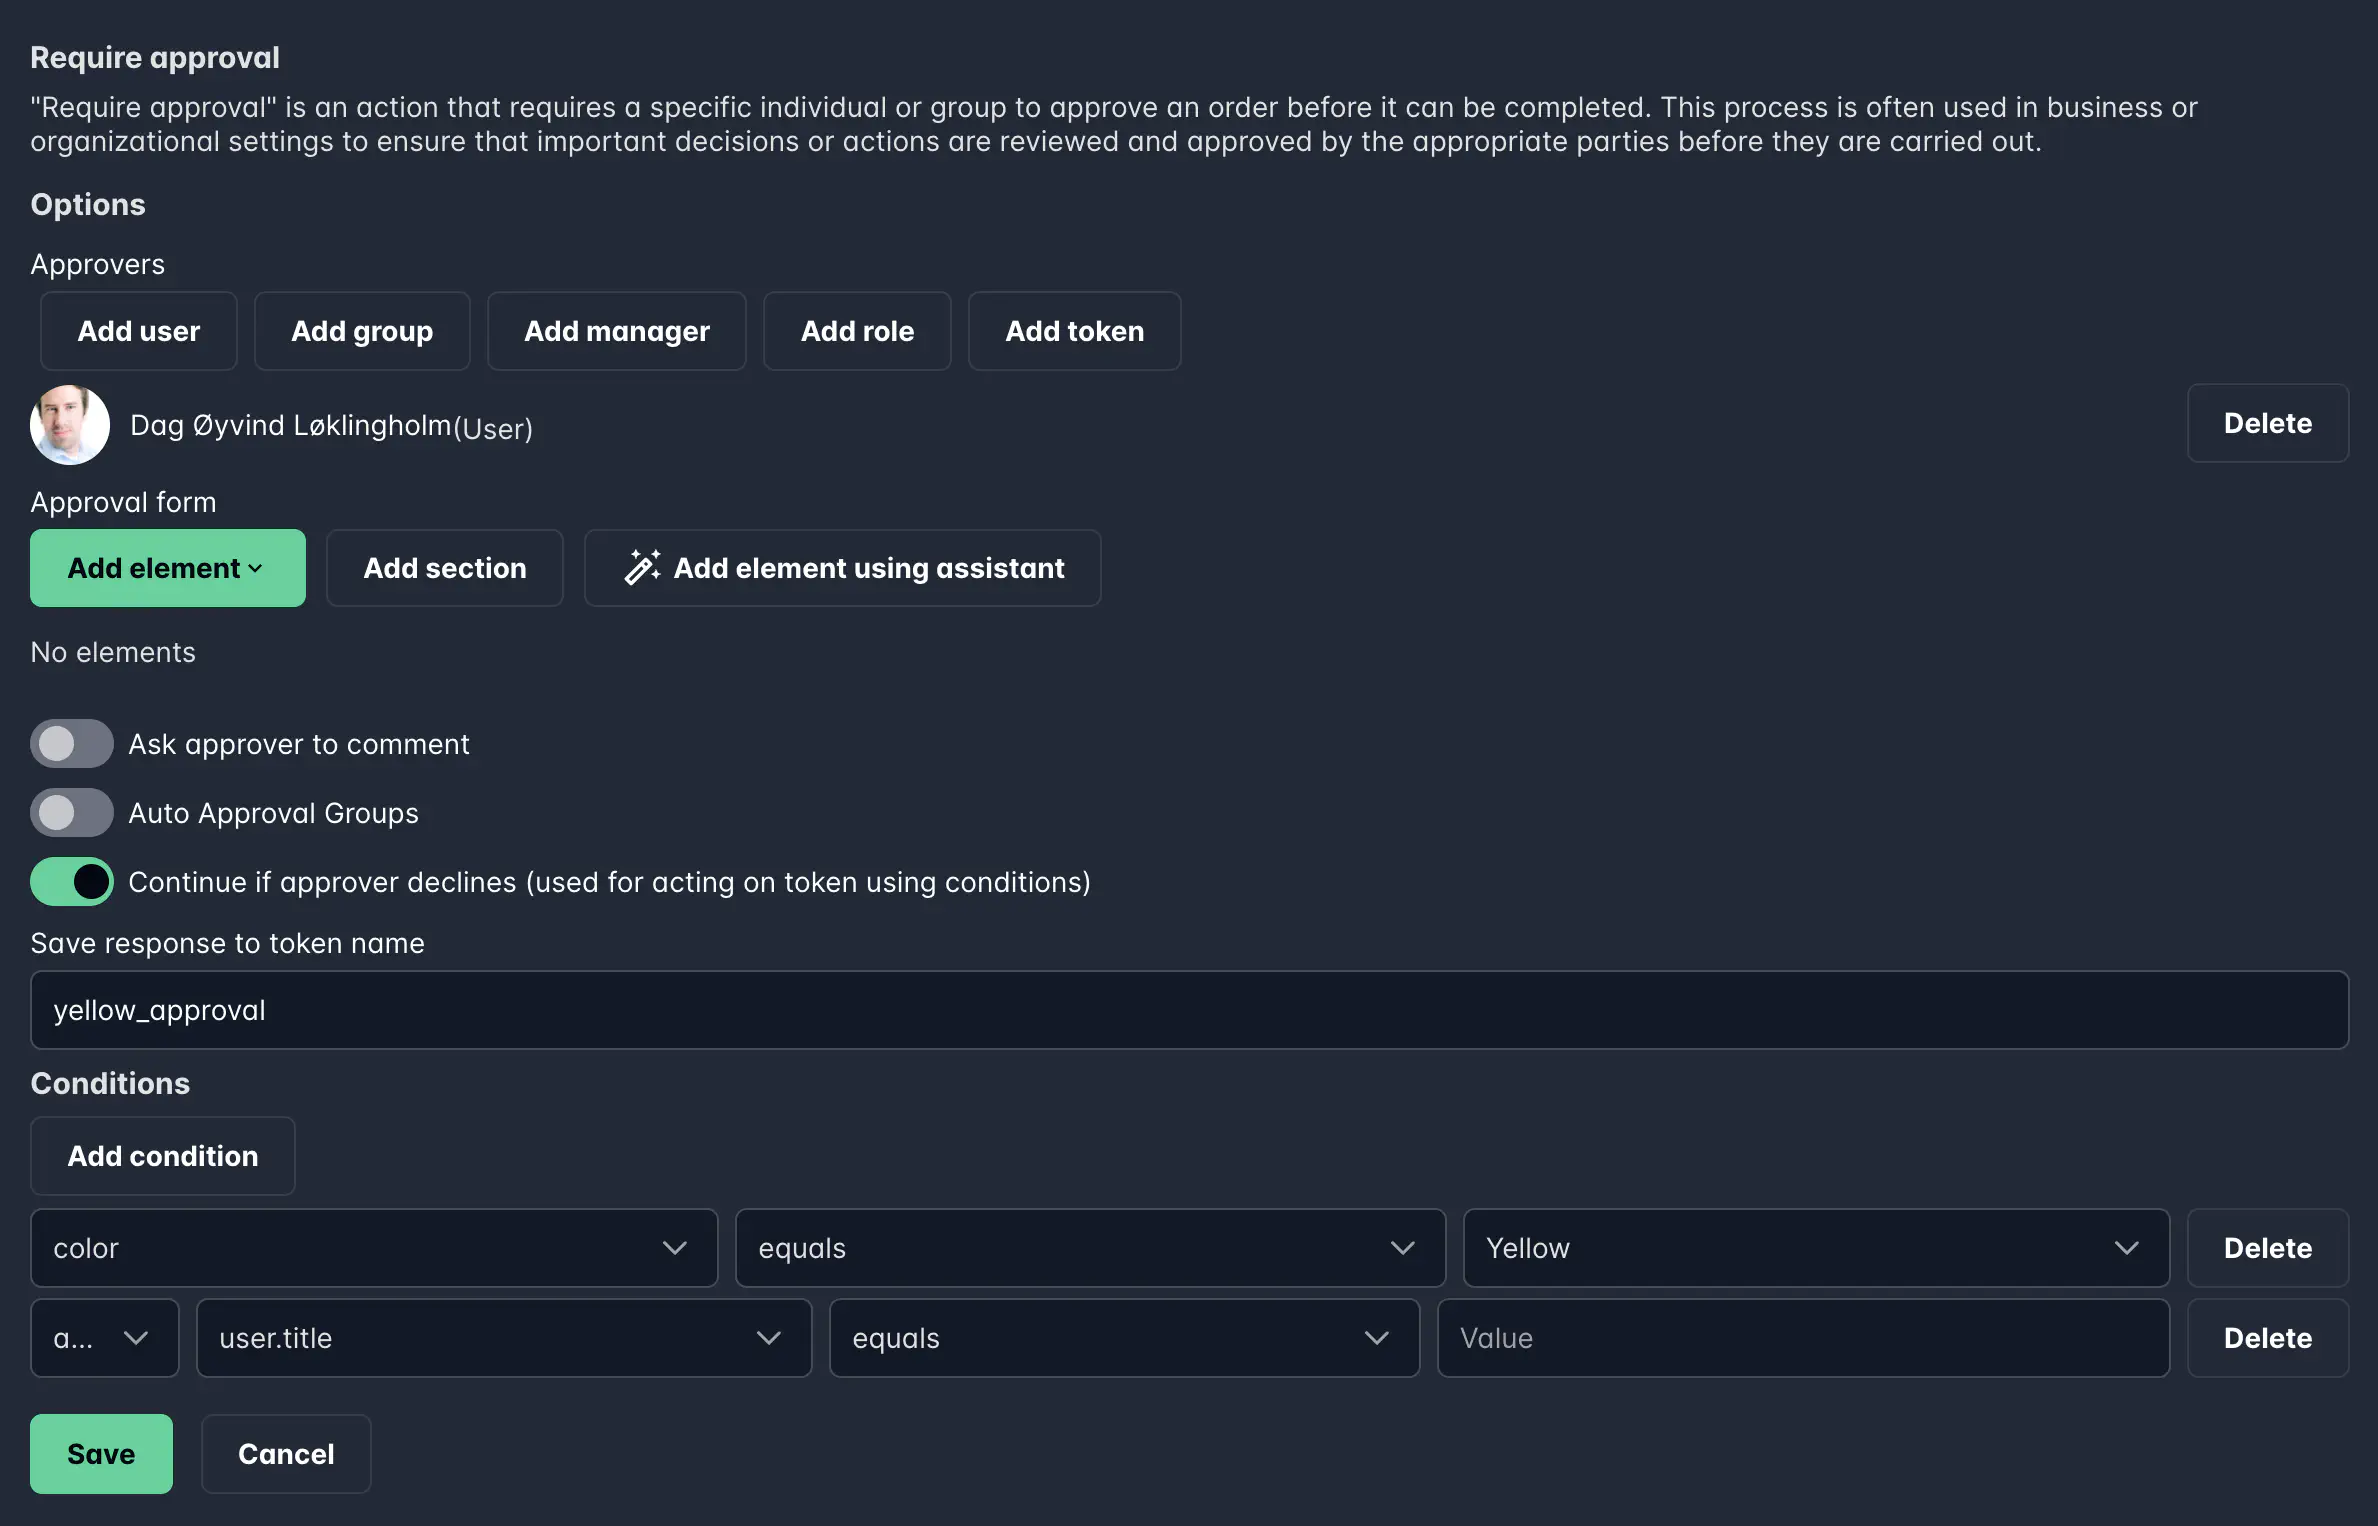Click the Add user button
This screenshot has height=1526, width=2378.
[138, 331]
